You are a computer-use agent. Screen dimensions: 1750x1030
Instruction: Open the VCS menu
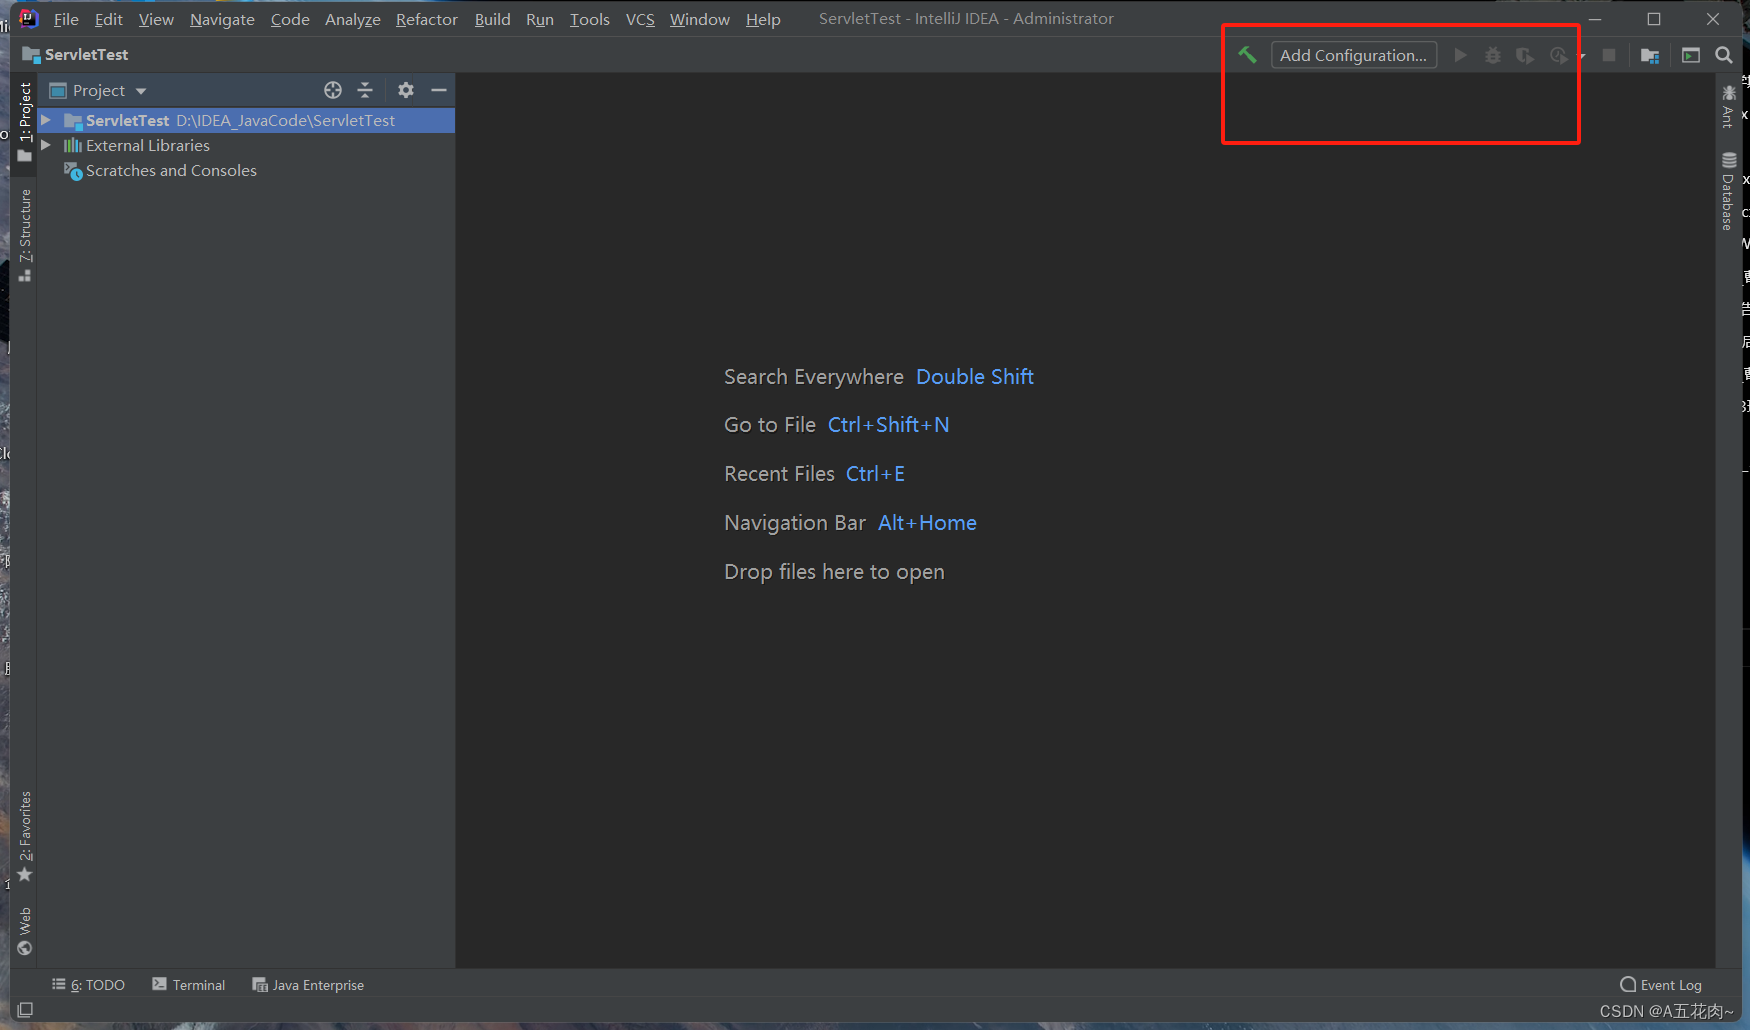[639, 18]
